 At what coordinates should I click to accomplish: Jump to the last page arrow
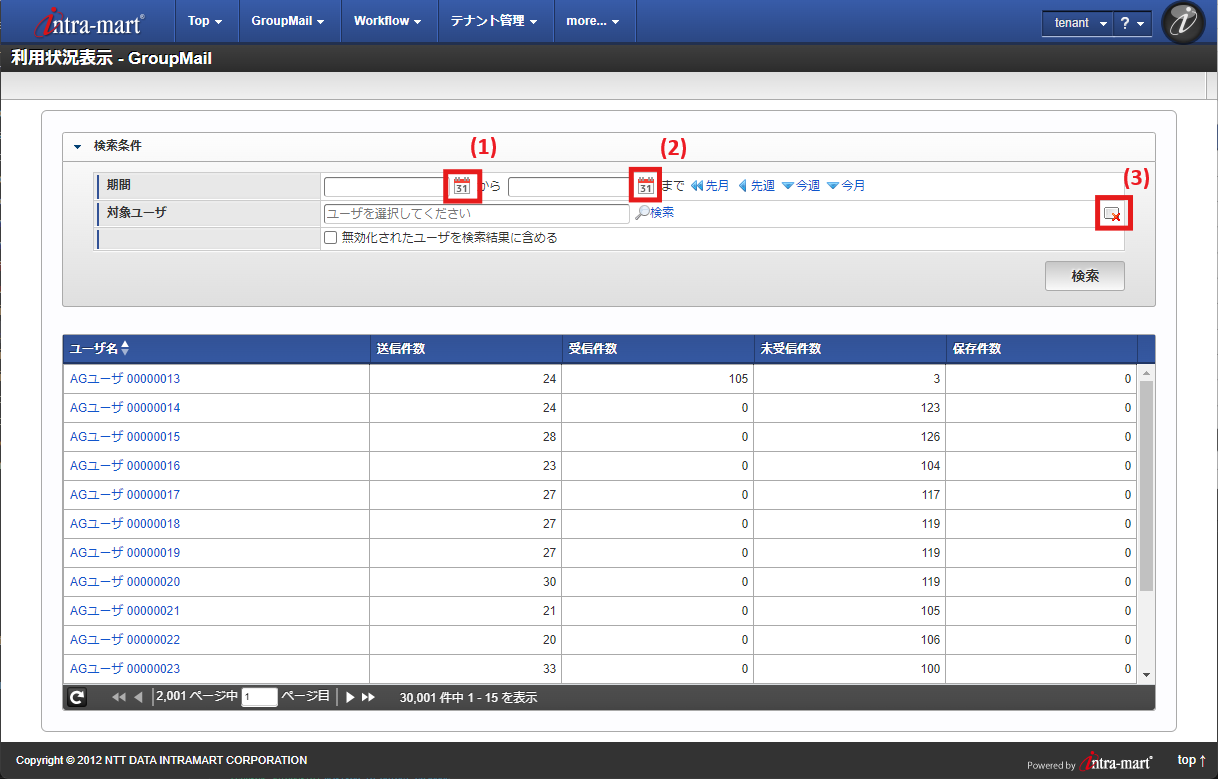(368, 697)
